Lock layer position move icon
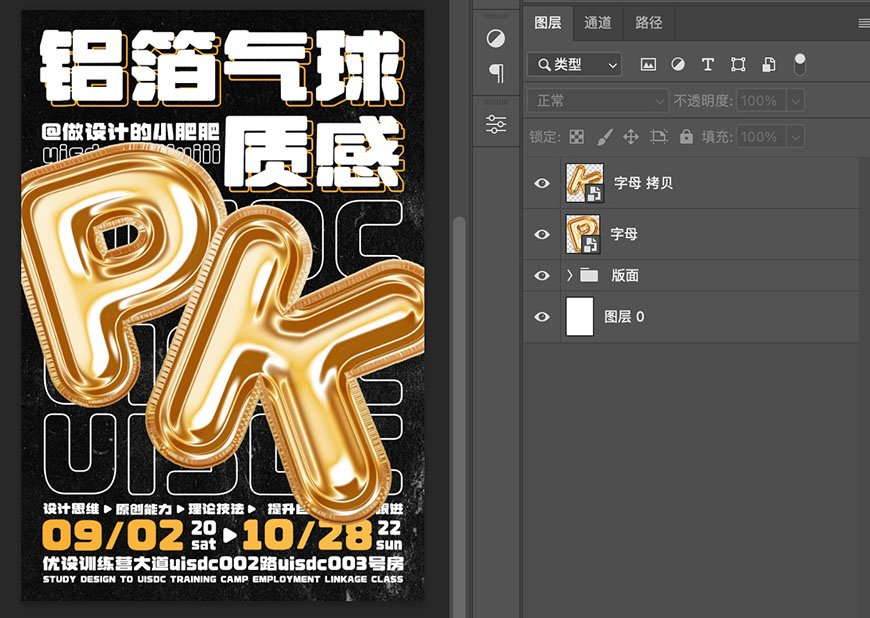This screenshot has width=870, height=618. tap(631, 136)
